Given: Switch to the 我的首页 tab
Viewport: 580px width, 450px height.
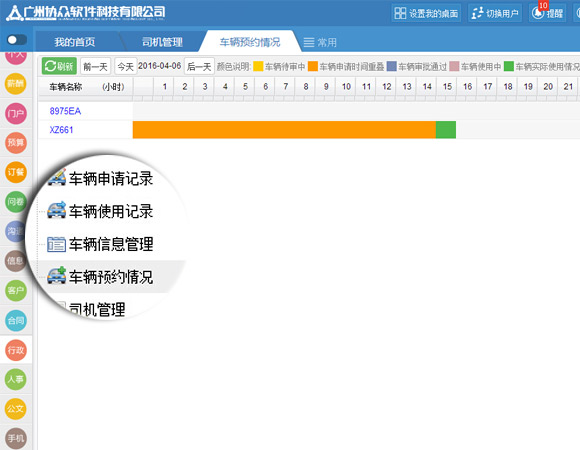Looking at the screenshot, I should [x=75, y=42].
